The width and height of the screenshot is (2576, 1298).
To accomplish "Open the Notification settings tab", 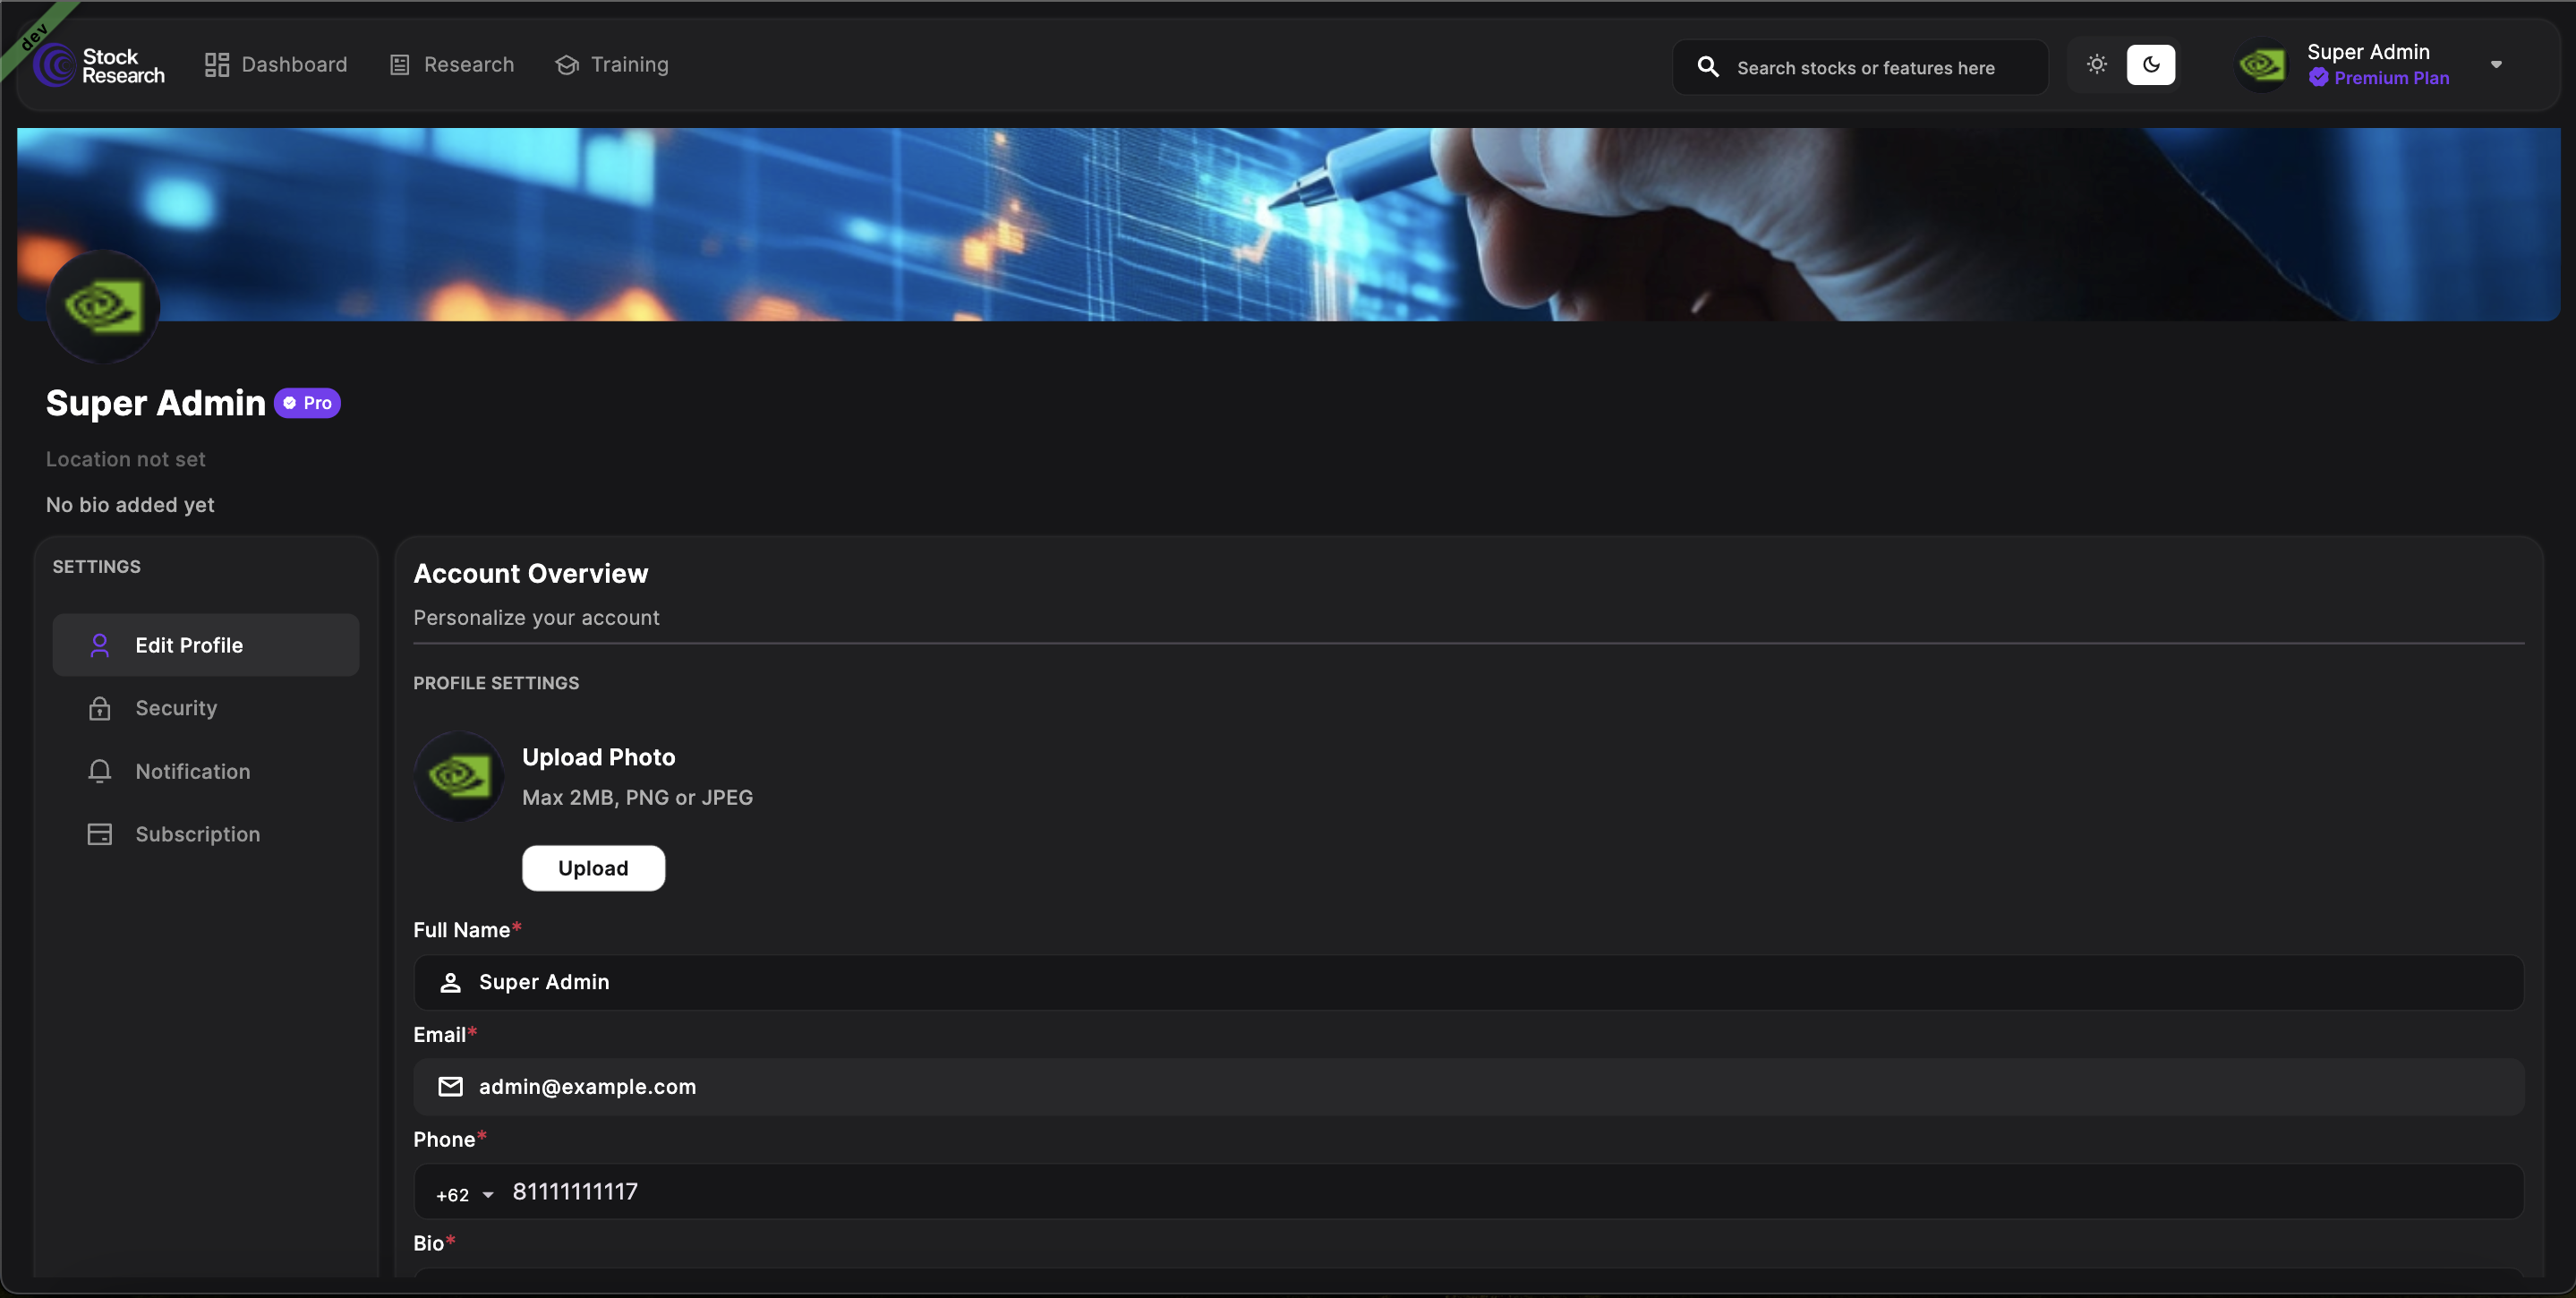I will 206,771.
